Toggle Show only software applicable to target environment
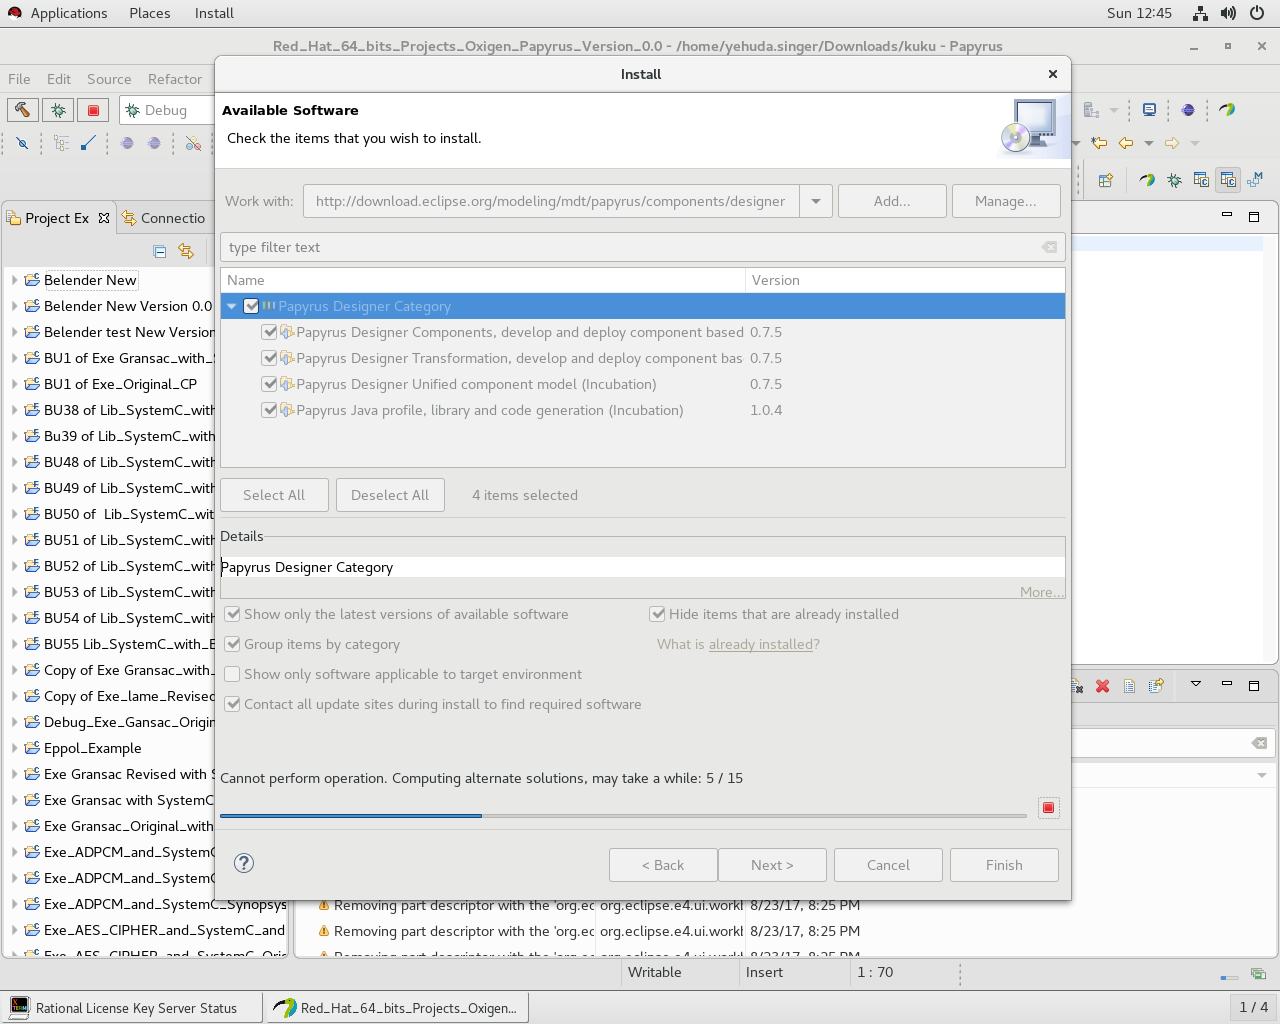Image resolution: width=1280 pixels, height=1024 pixels. click(x=233, y=674)
